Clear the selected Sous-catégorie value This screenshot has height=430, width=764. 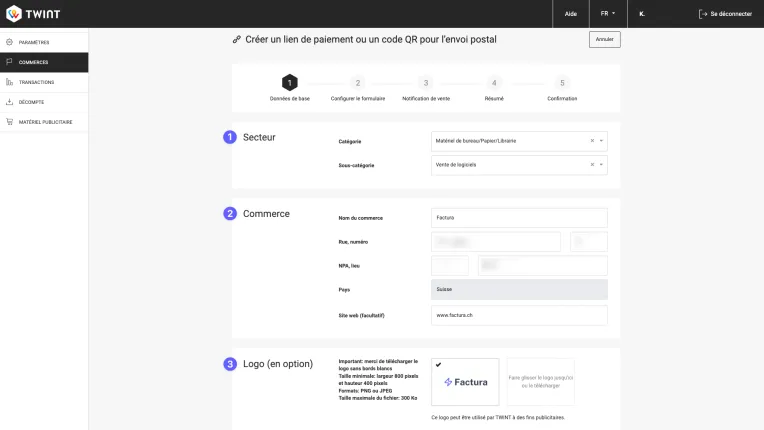[x=591, y=165]
